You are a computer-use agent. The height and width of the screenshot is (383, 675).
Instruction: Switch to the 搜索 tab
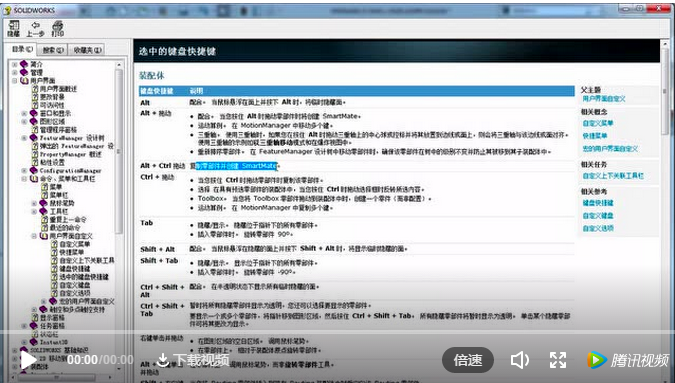(x=53, y=50)
